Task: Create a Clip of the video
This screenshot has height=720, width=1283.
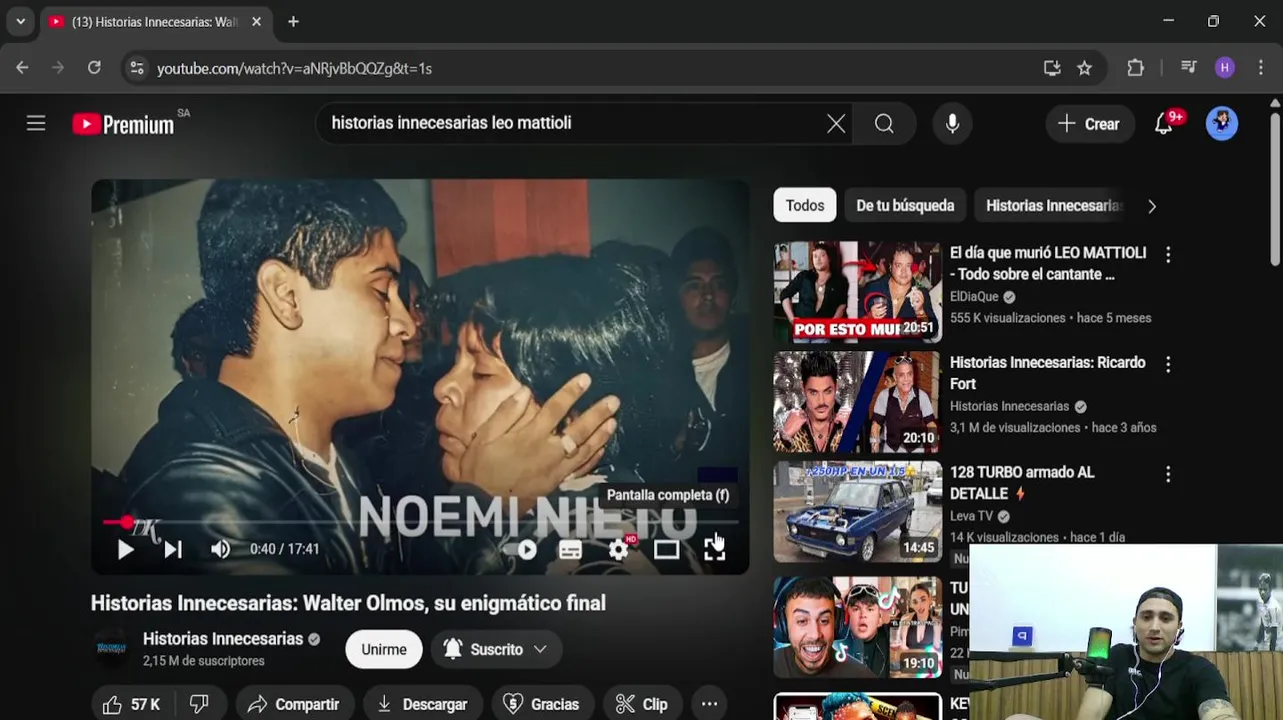Action: click(642, 704)
